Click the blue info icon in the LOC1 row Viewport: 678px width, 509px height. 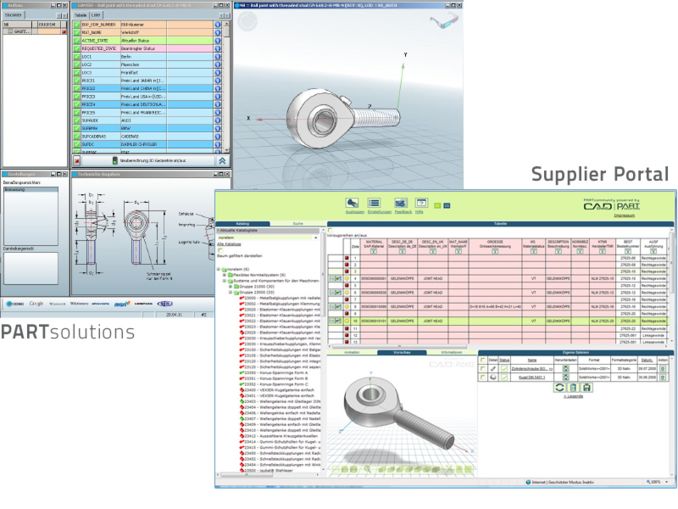coord(218,57)
